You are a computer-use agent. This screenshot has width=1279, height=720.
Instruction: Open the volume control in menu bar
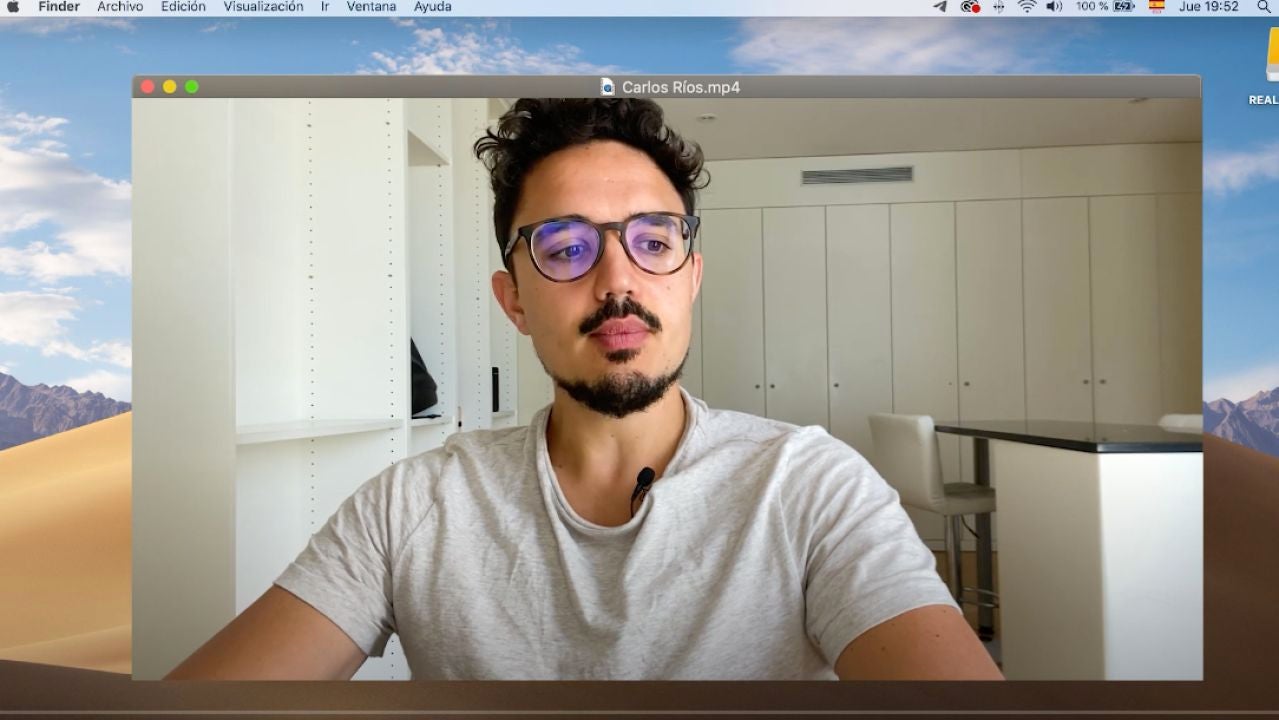1054,7
